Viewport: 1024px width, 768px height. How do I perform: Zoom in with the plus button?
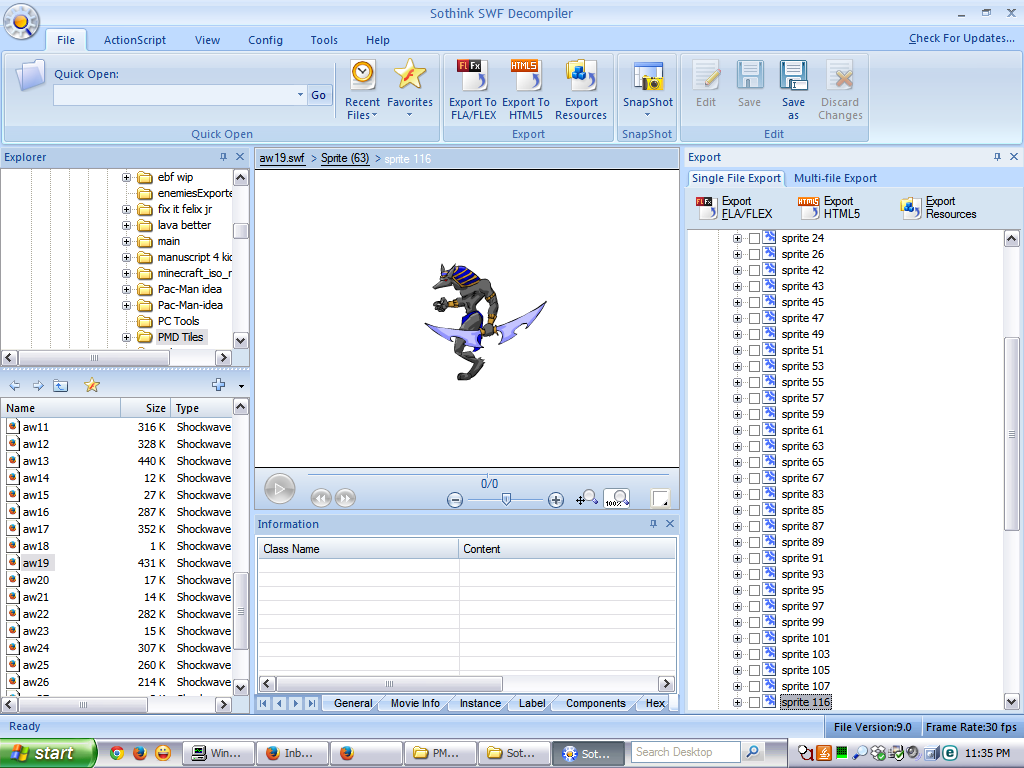[x=556, y=500]
